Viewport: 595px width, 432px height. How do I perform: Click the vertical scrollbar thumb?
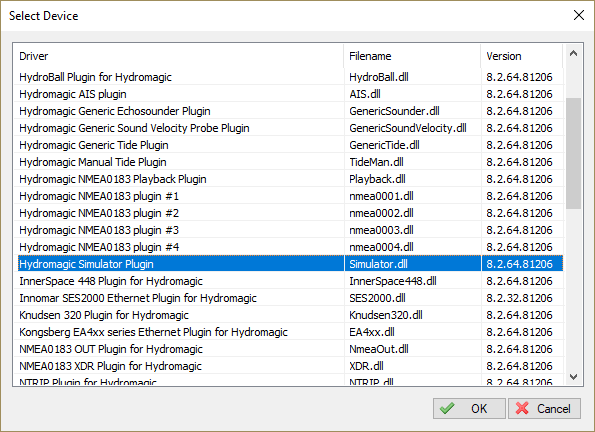pos(573,153)
